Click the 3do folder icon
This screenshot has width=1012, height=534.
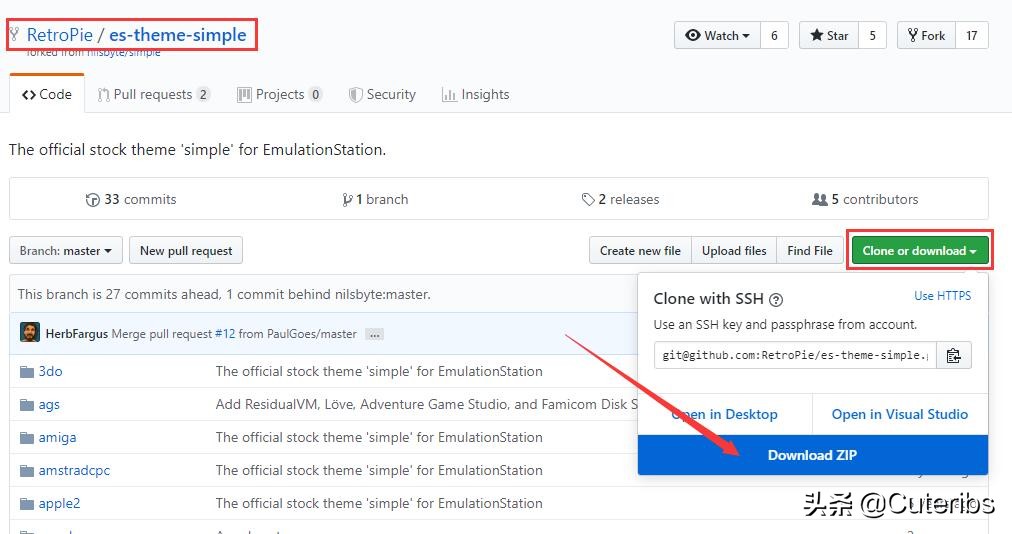[x=27, y=372]
